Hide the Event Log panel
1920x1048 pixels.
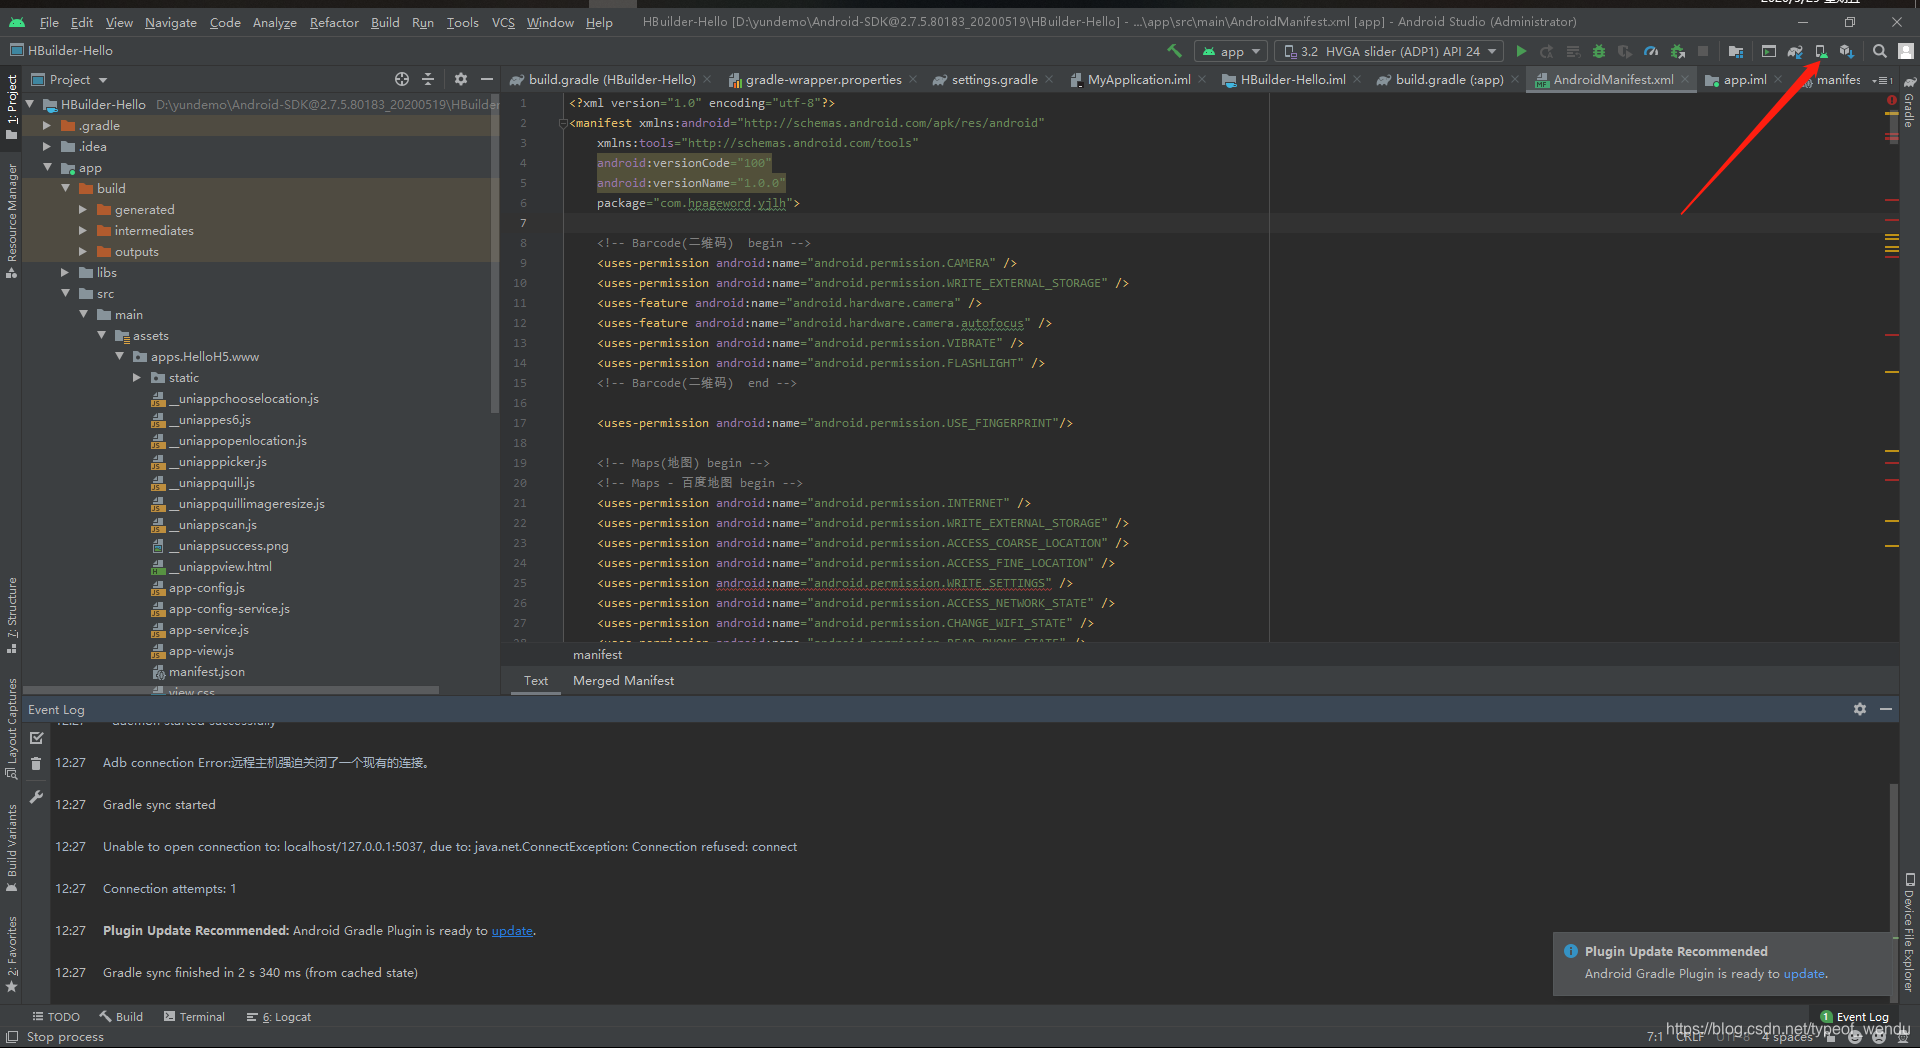coord(1886,709)
